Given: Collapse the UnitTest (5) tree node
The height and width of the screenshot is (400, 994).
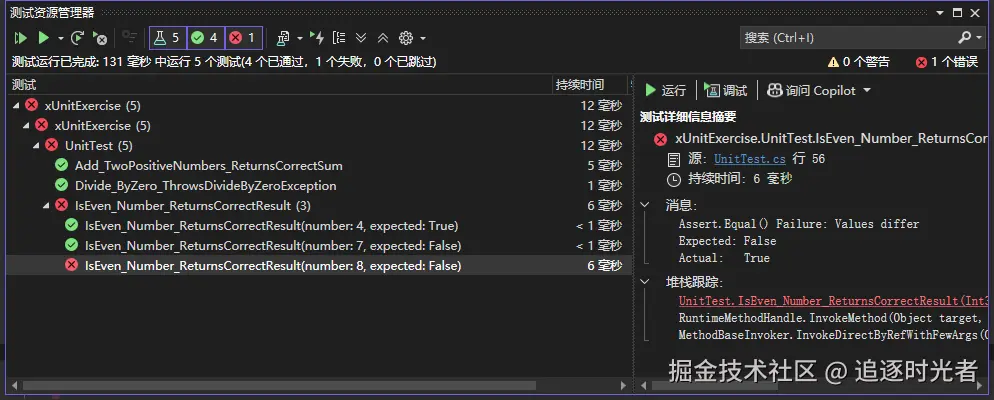Looking at the screenshot, I should click(38, 145).
